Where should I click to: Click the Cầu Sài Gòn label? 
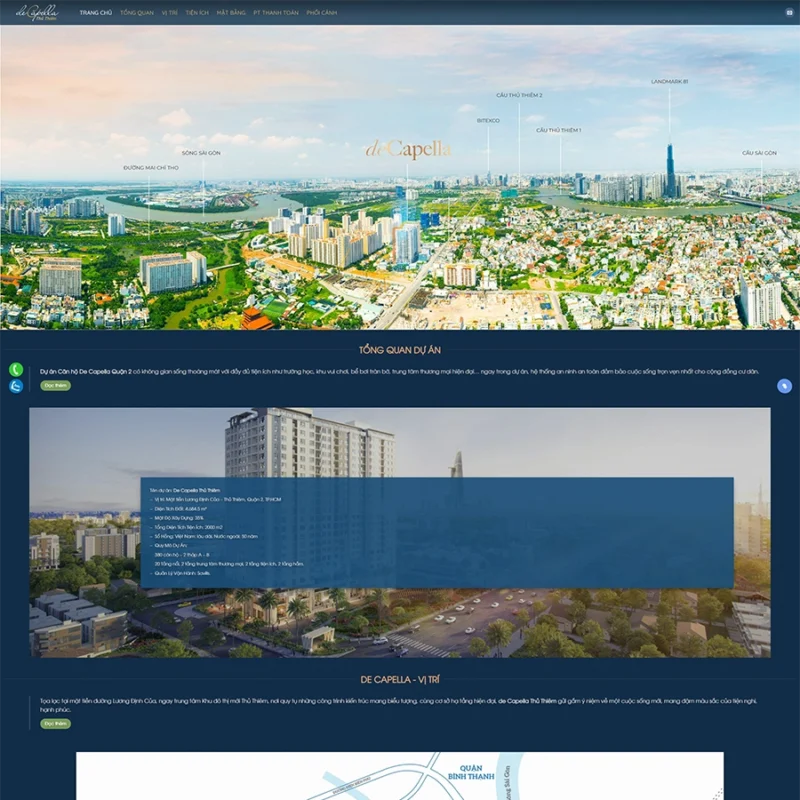click(759, 153)
